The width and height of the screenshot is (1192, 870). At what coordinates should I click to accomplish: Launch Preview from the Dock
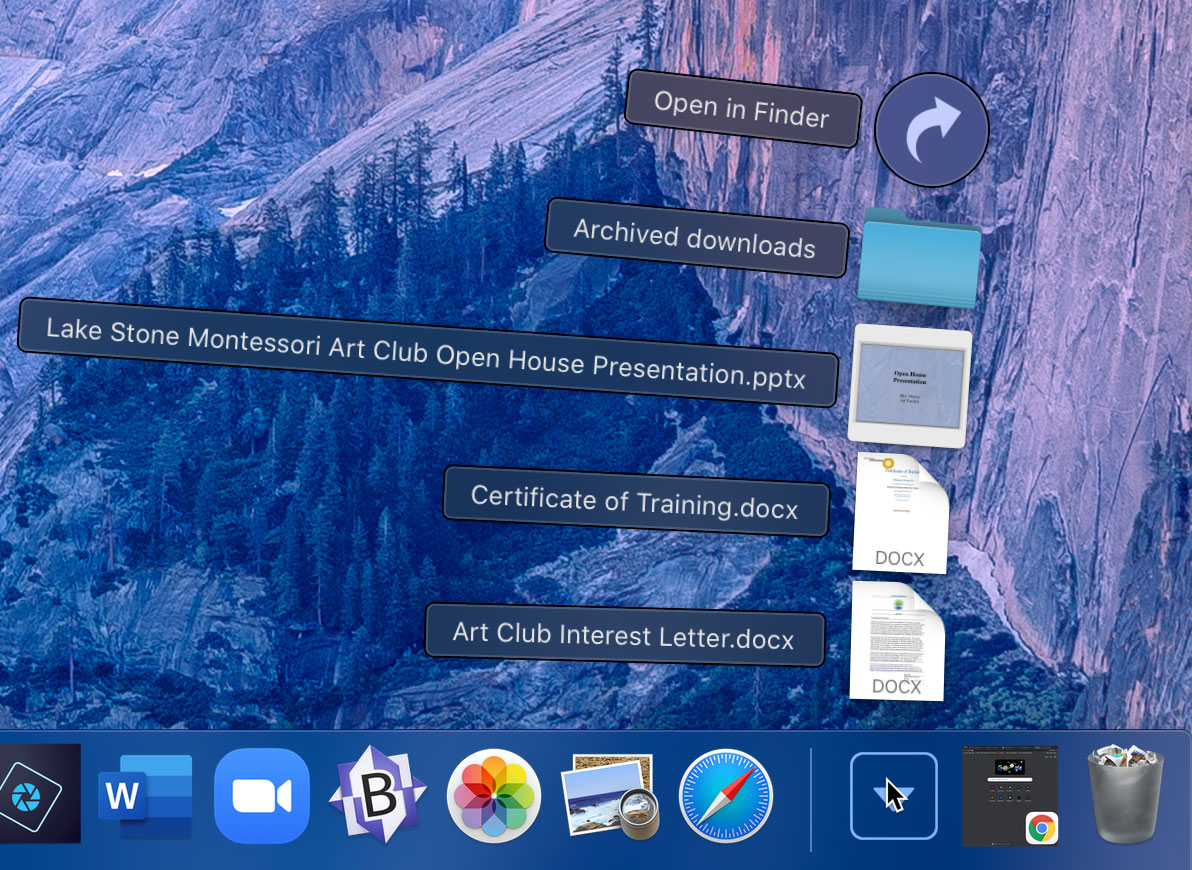point(609,795)
